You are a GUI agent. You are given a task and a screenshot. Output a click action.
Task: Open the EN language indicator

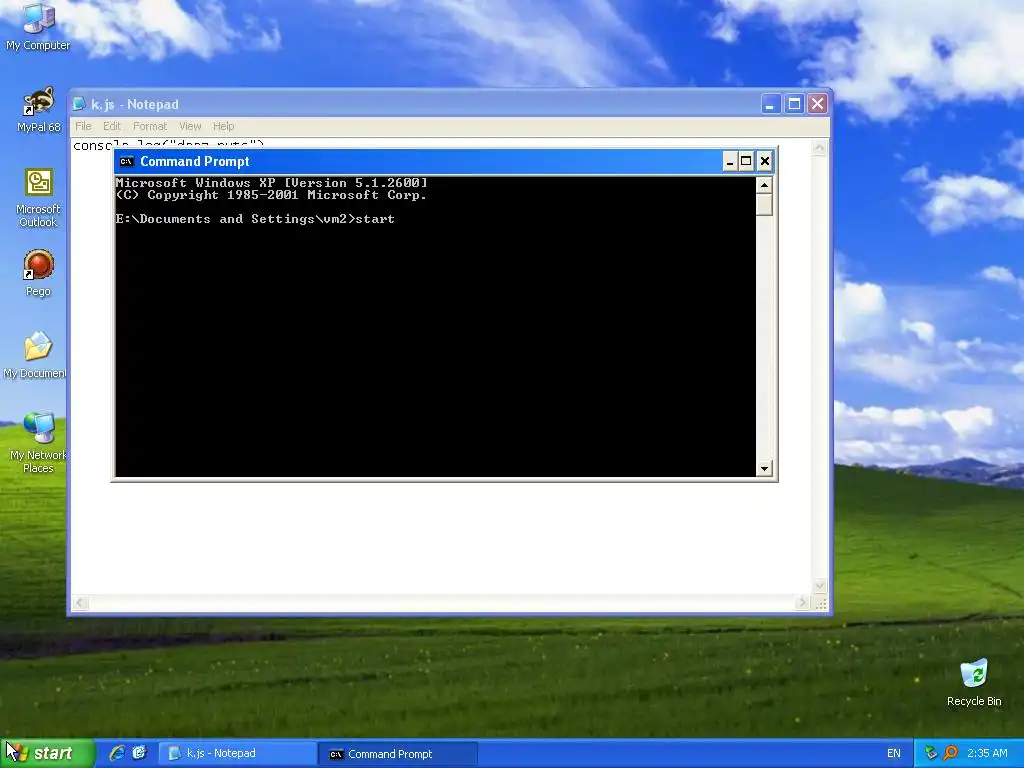point(893,753)
